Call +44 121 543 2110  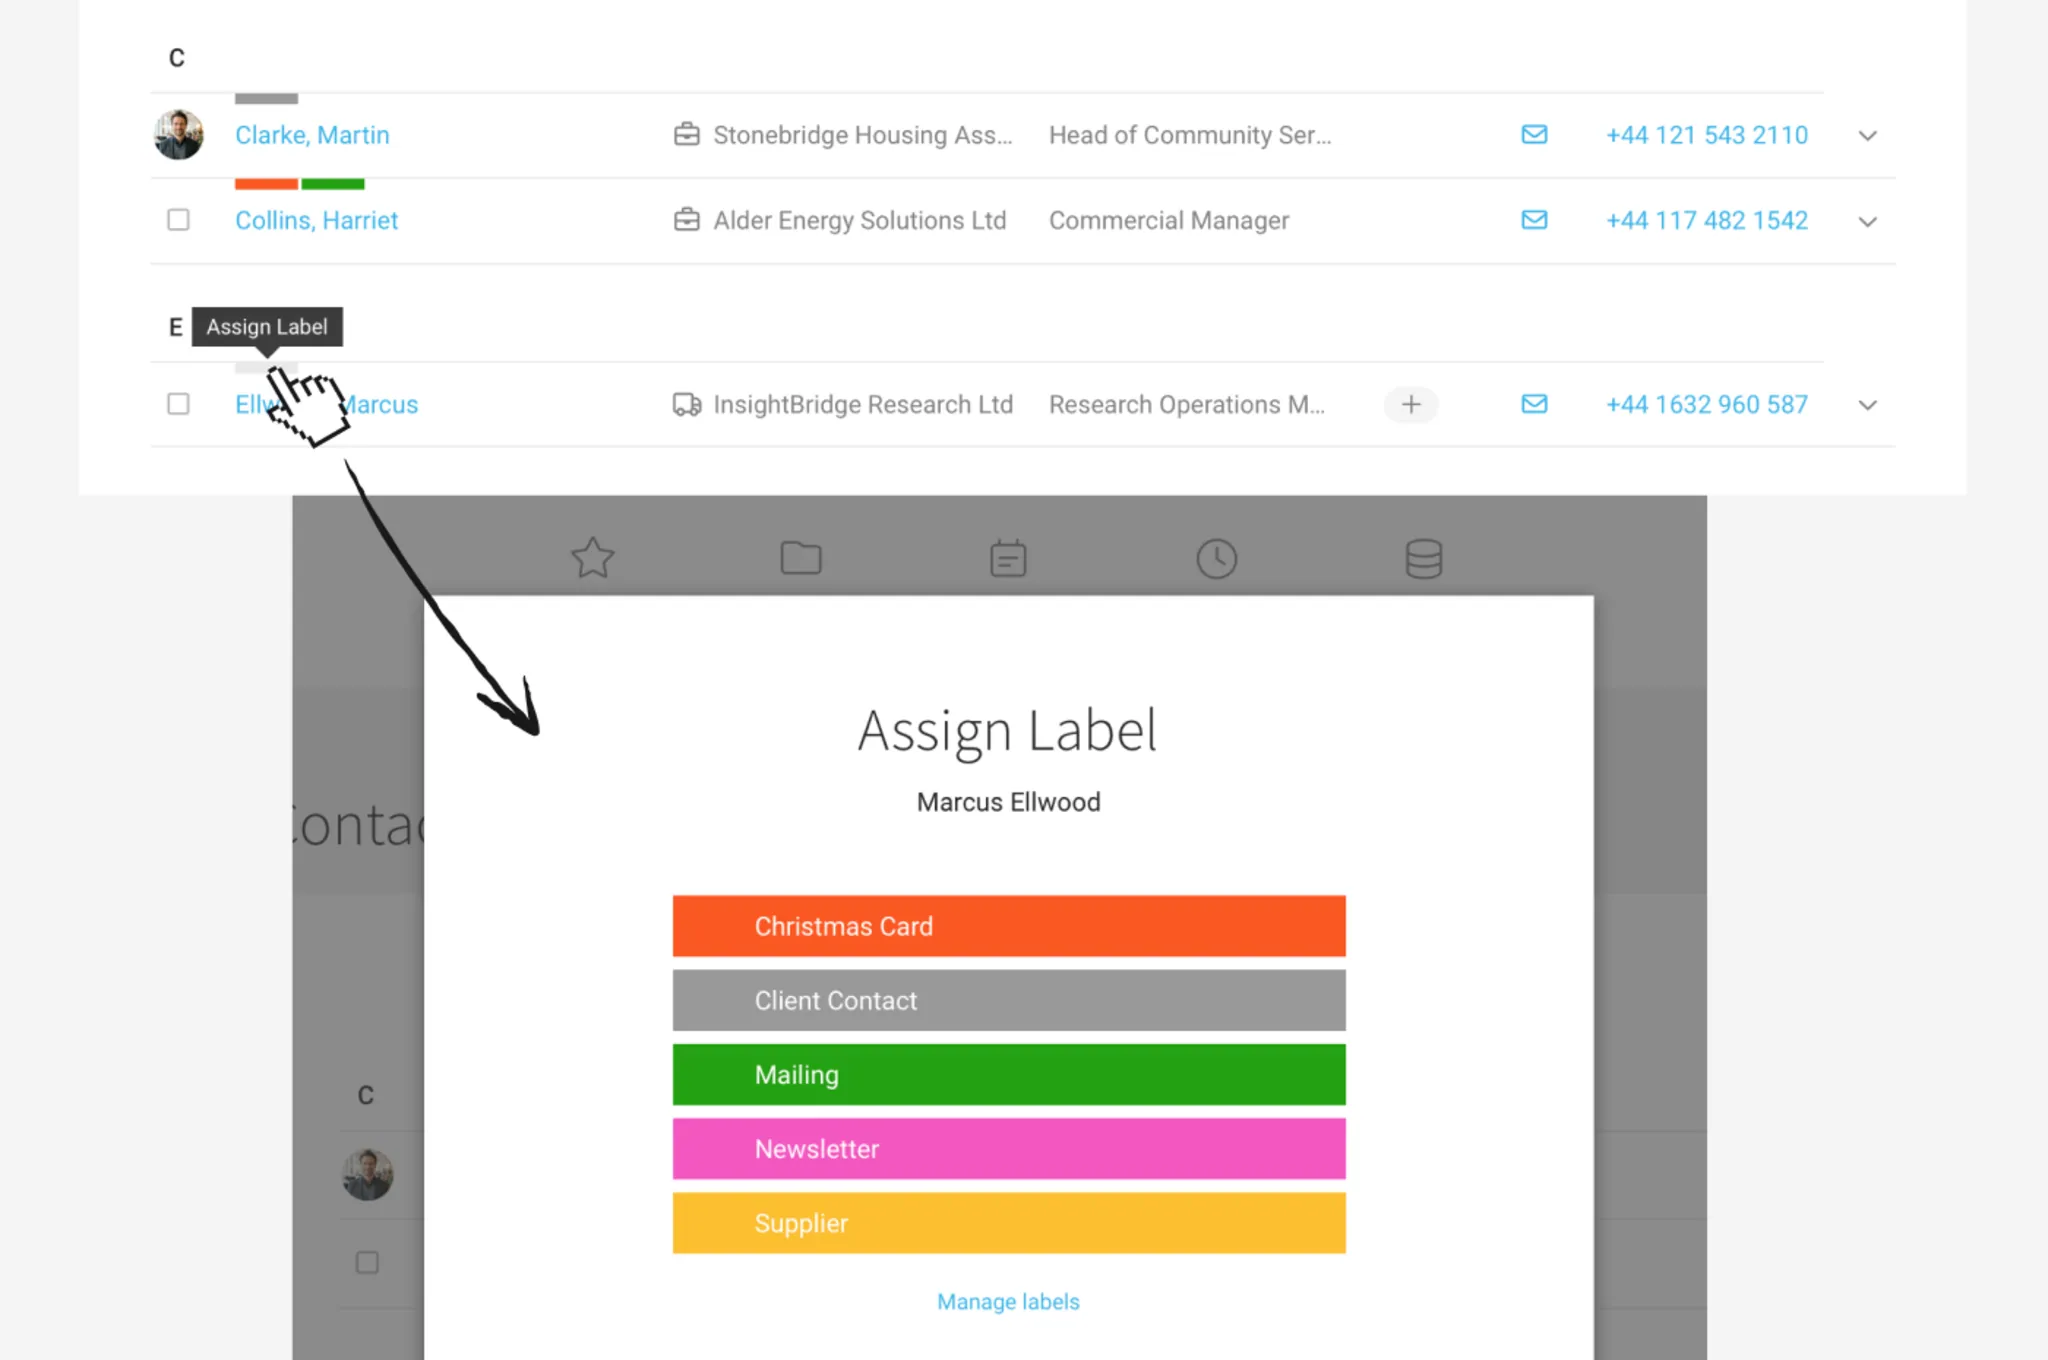[x=1707, y=135]
